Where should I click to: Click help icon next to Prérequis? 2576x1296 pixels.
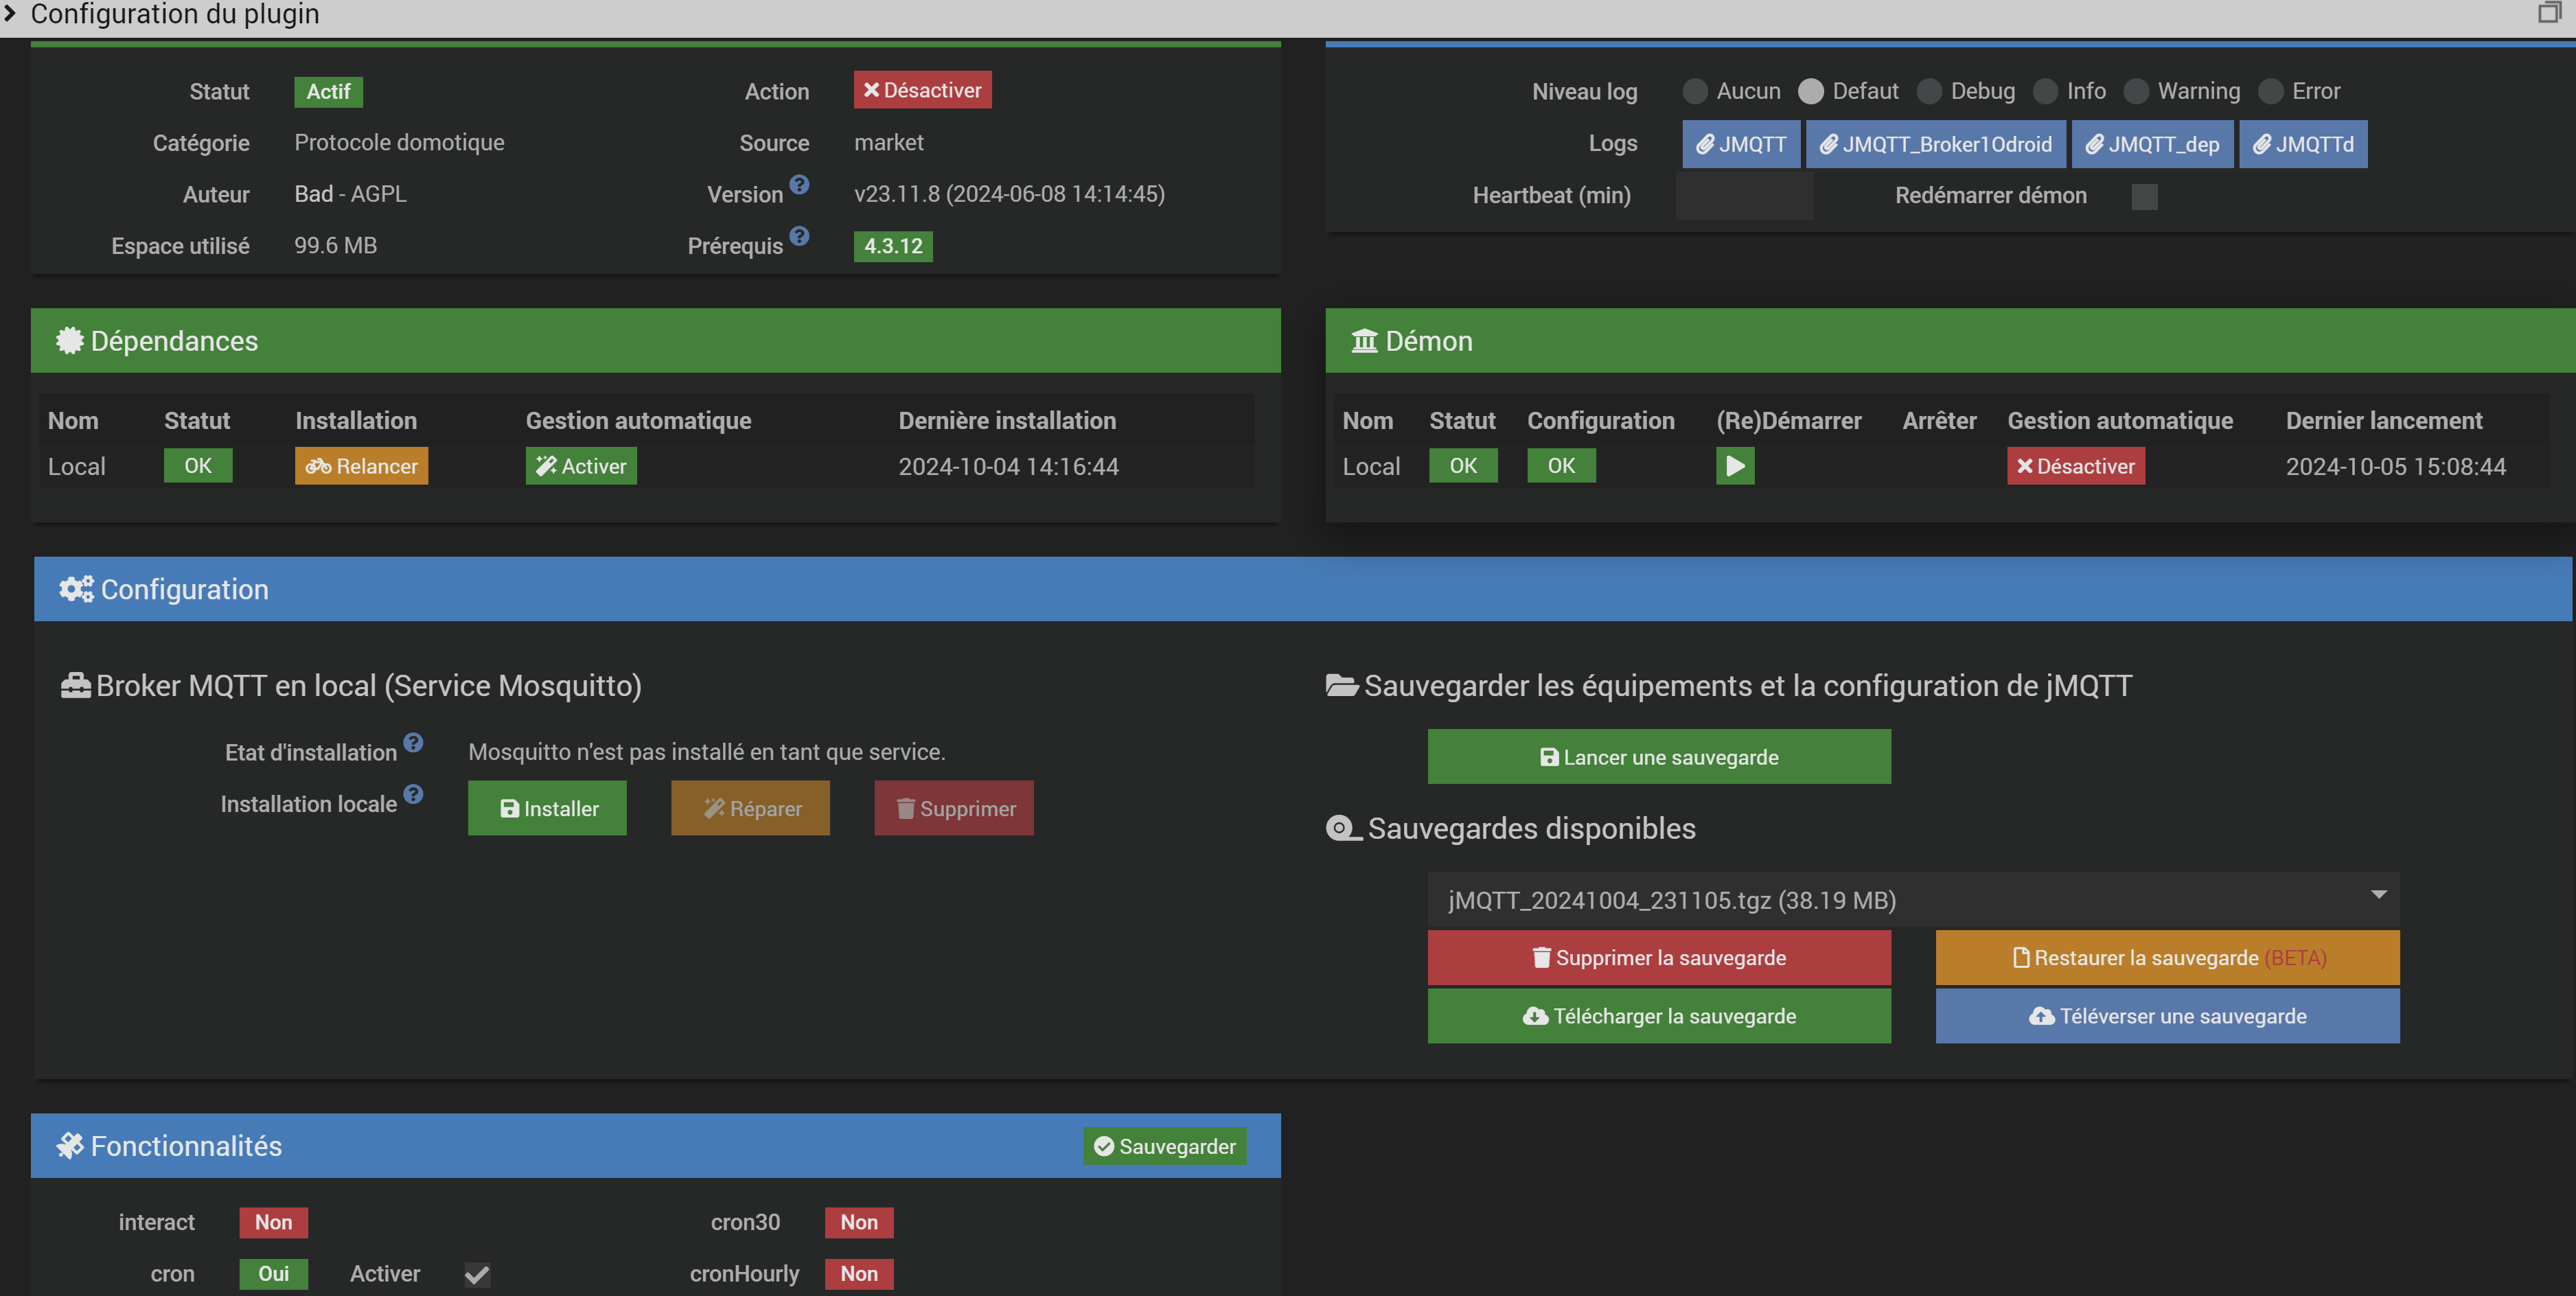click(799, 236)
